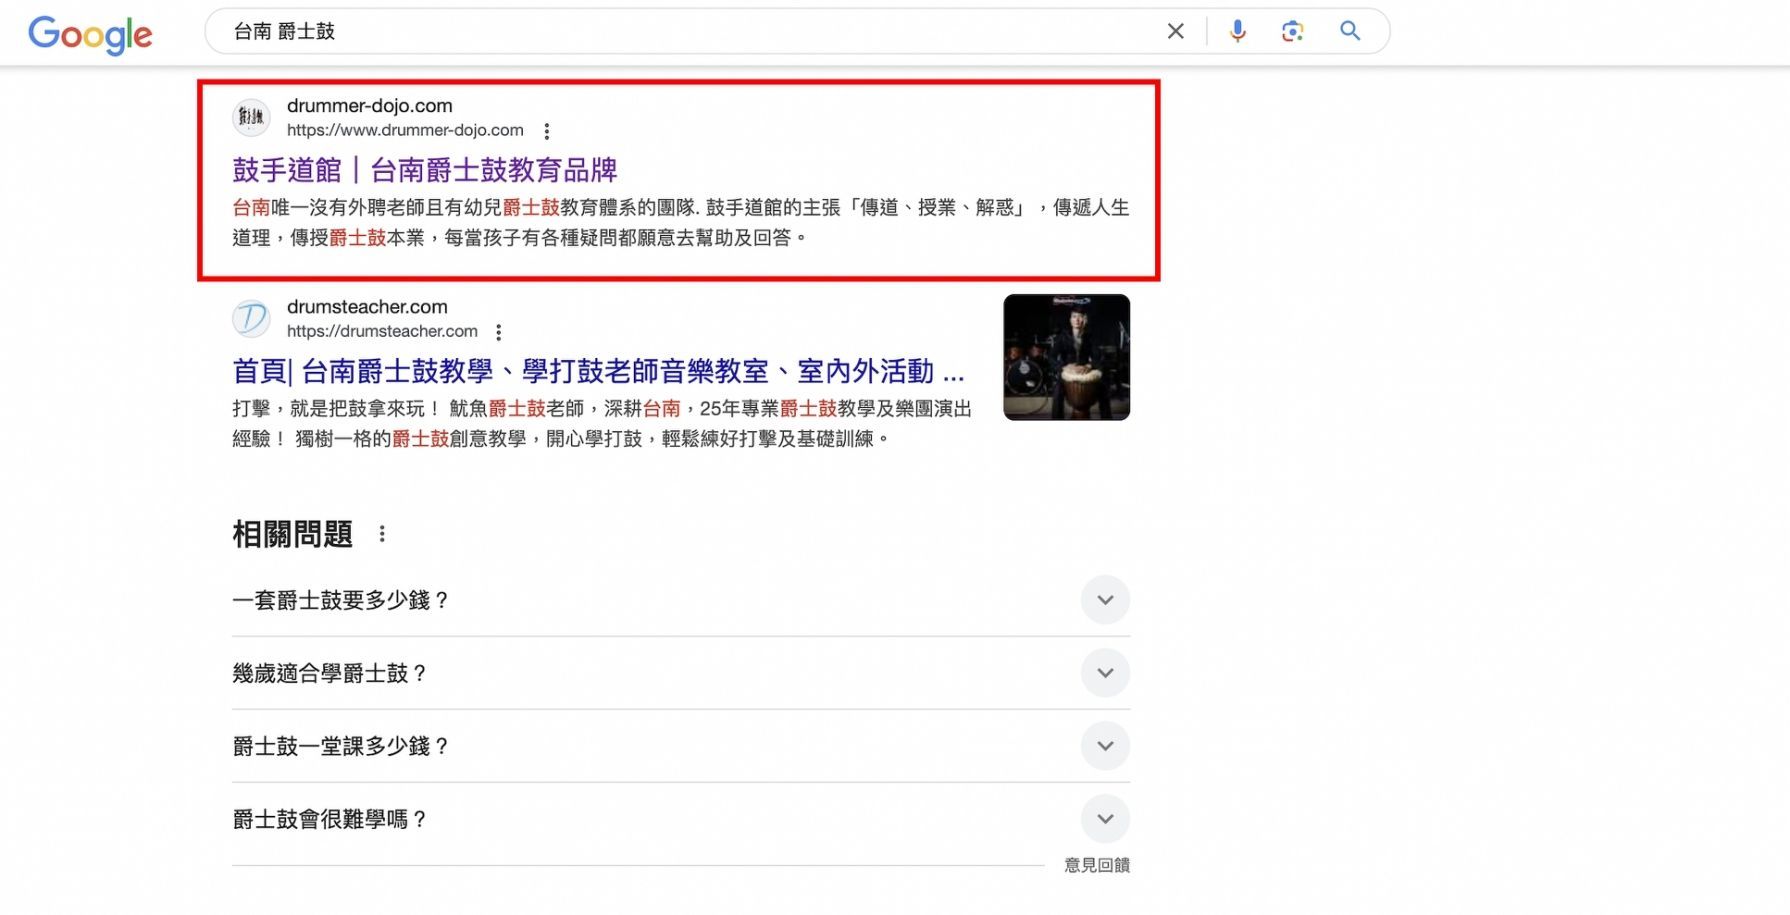Submit search with the magnifier icon

[x=1350, y=31]
